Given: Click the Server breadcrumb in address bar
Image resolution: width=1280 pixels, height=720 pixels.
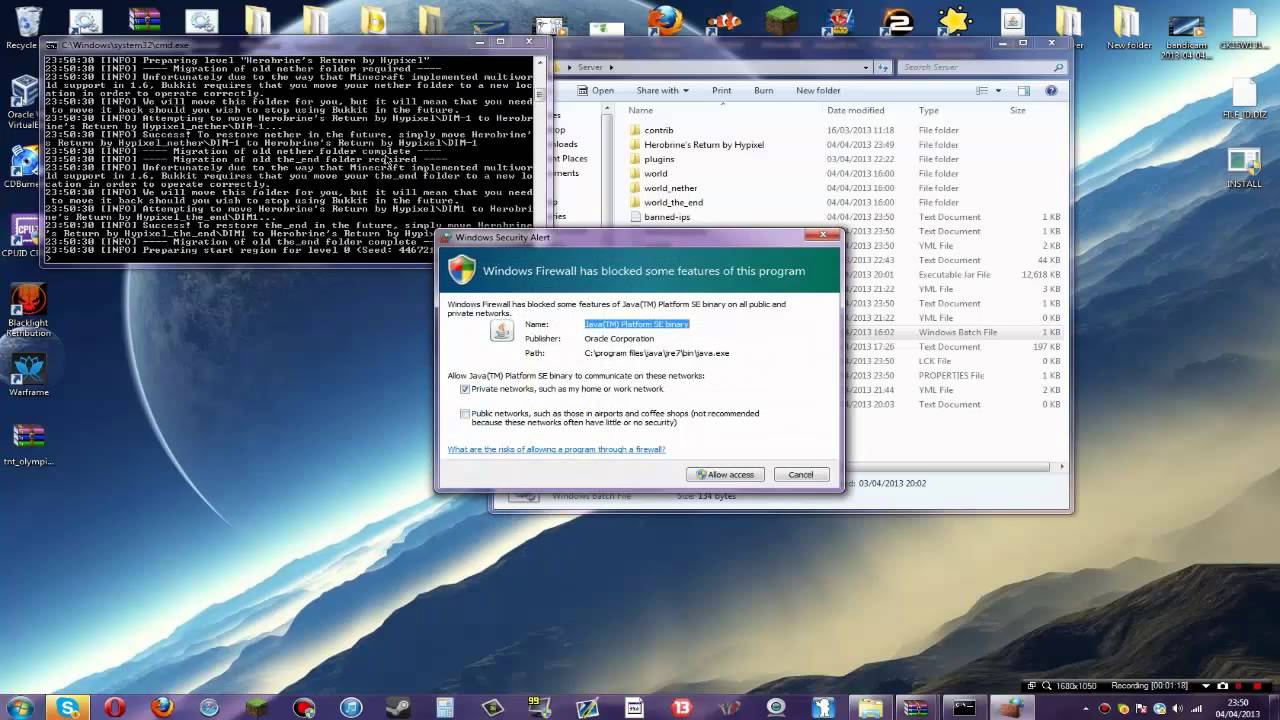Looking at the screenshot, I should [x=590, y=67].
